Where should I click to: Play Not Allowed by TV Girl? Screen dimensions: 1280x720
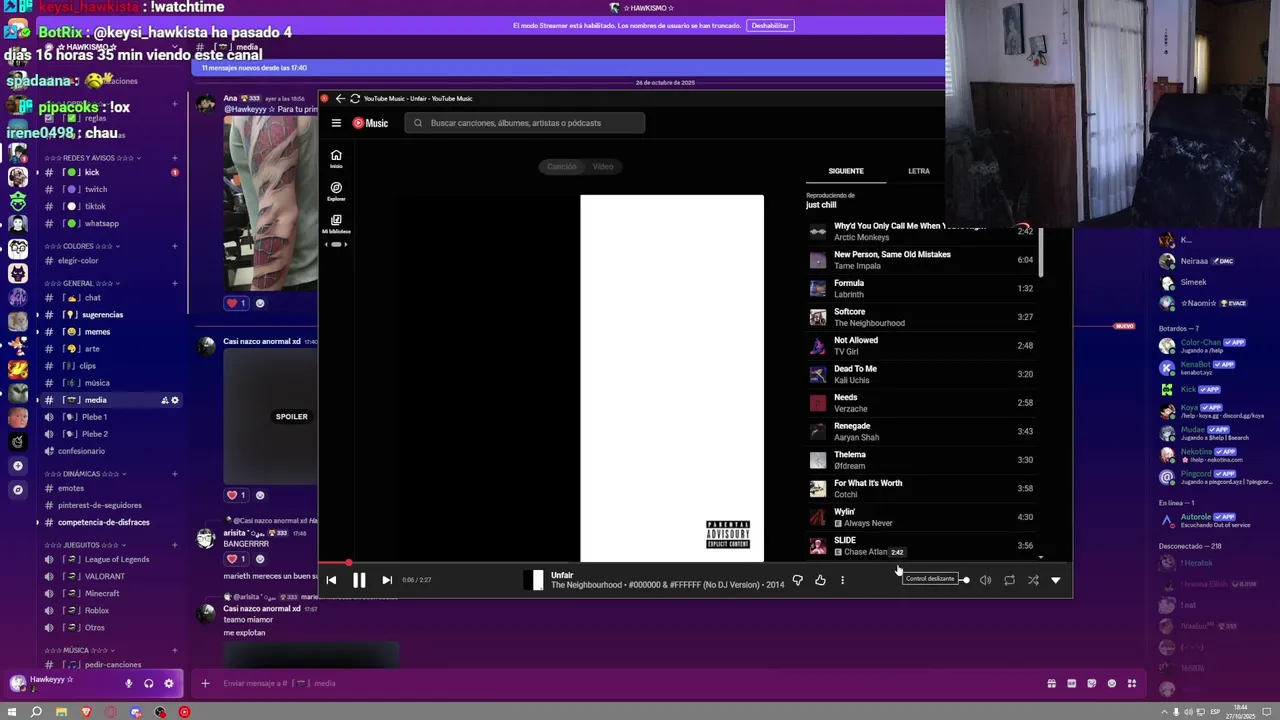point(920,346)
